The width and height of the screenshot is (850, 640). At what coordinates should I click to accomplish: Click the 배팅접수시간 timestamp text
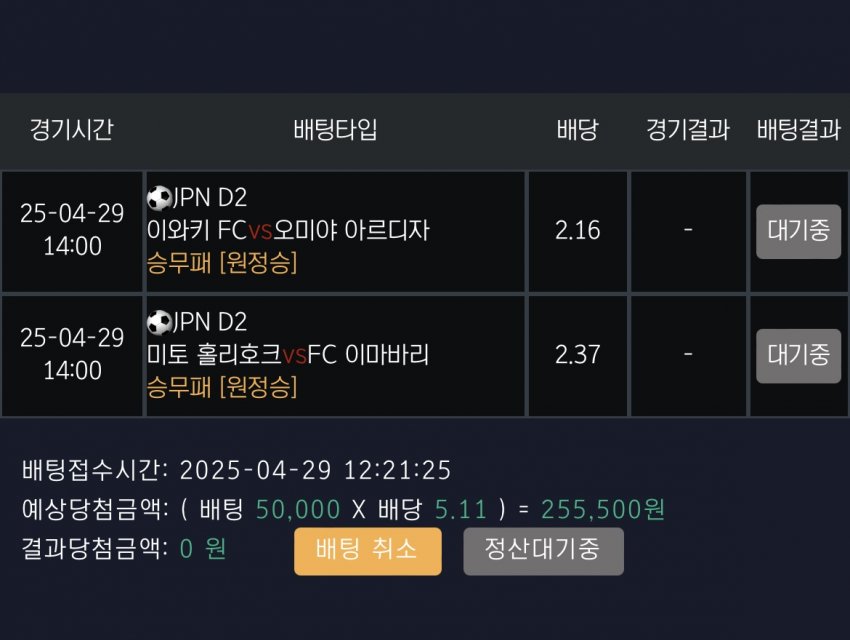tap(316, 470)
